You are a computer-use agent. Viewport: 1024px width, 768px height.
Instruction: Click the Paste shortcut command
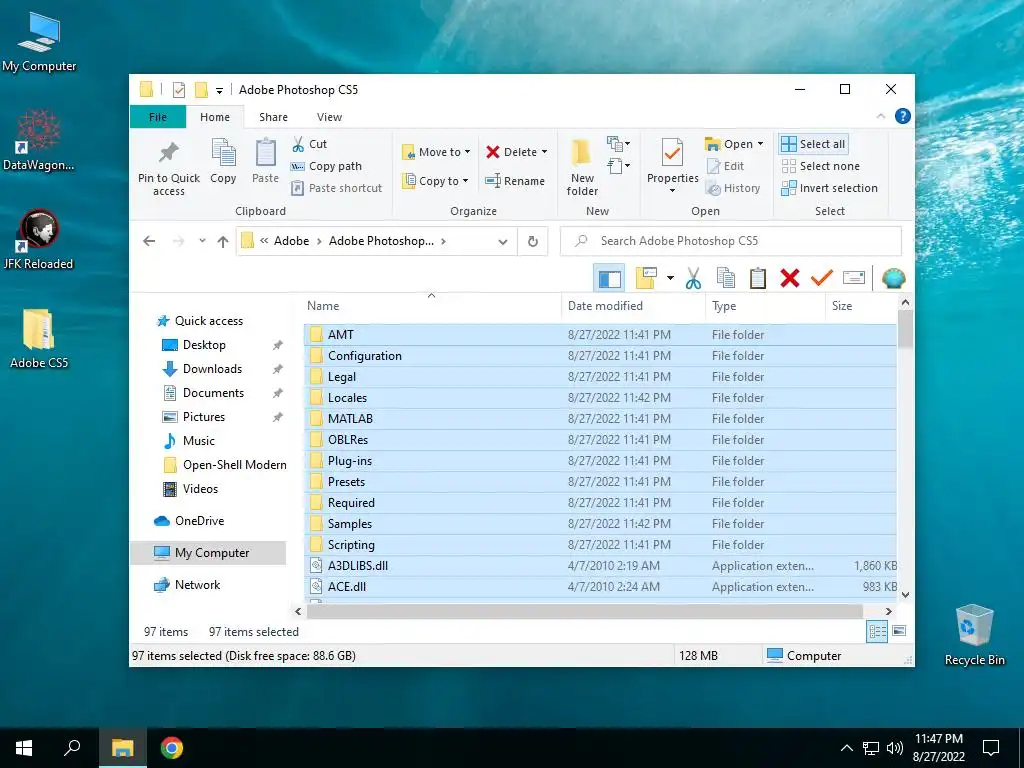tap(336, 188)
